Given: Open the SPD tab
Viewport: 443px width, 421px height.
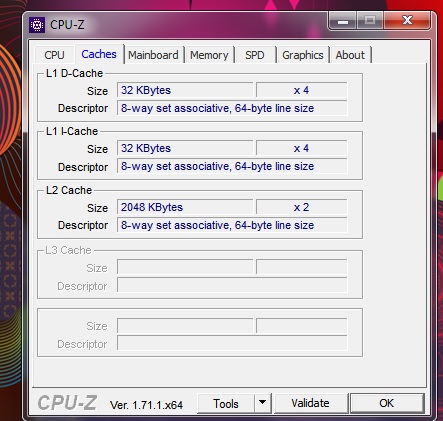Looking at the screenshot, I should click(x=255, y=55).
